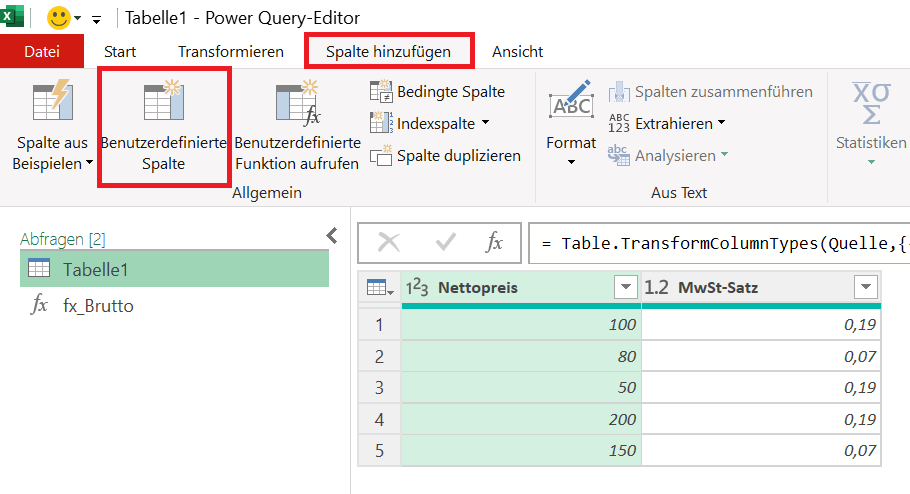This screenshot has width=910, height=494.
Task: Click the MwSt-Satz data type icon
Action: 656,287
